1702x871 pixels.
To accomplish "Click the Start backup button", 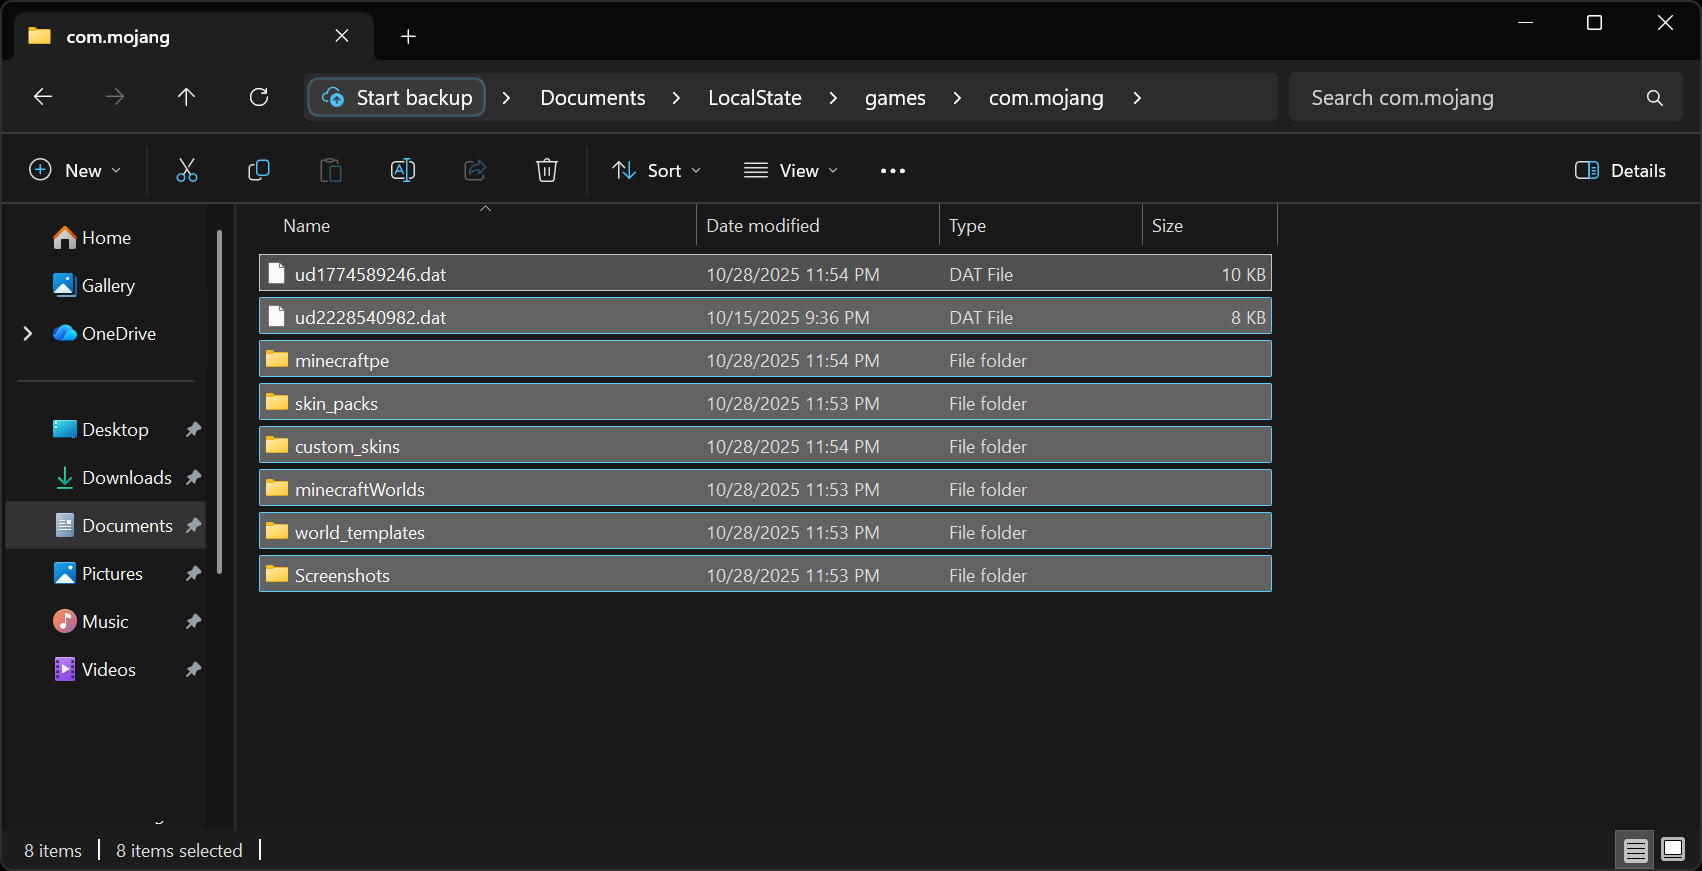I will pos(397,97).
